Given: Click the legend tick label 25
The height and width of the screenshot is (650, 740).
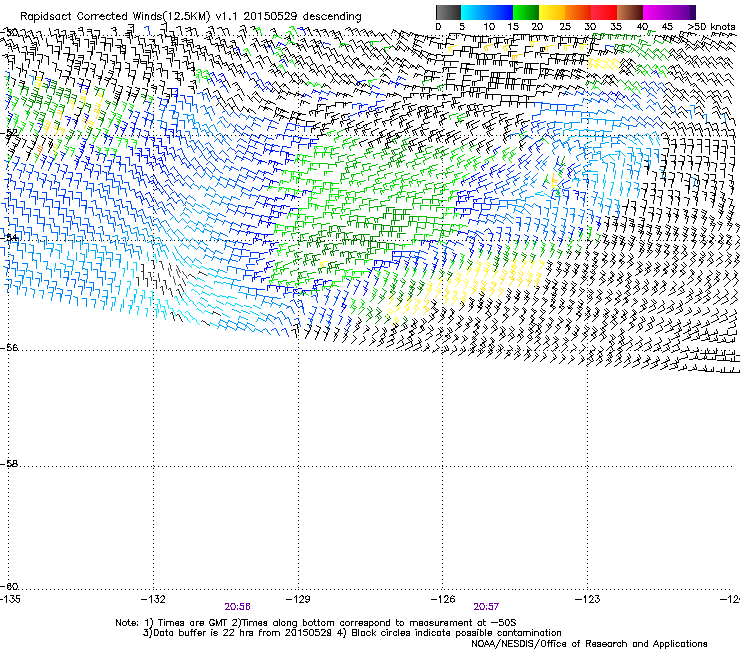Looking at the screenshot, I should 565,27.
